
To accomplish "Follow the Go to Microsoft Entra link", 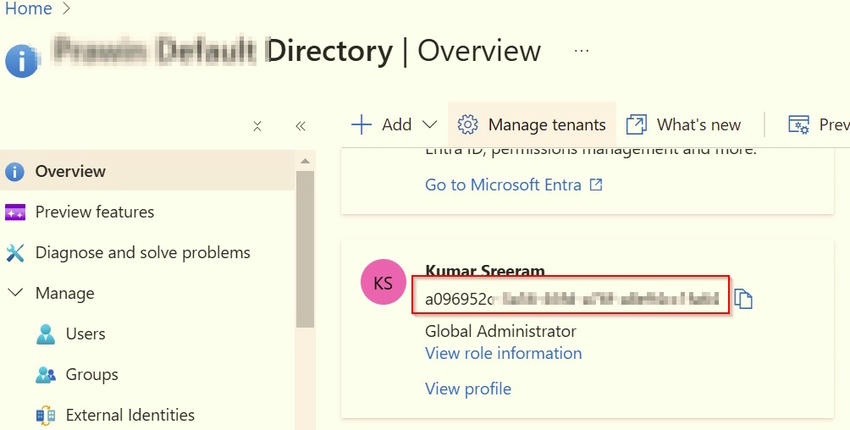I will (503, 185).
